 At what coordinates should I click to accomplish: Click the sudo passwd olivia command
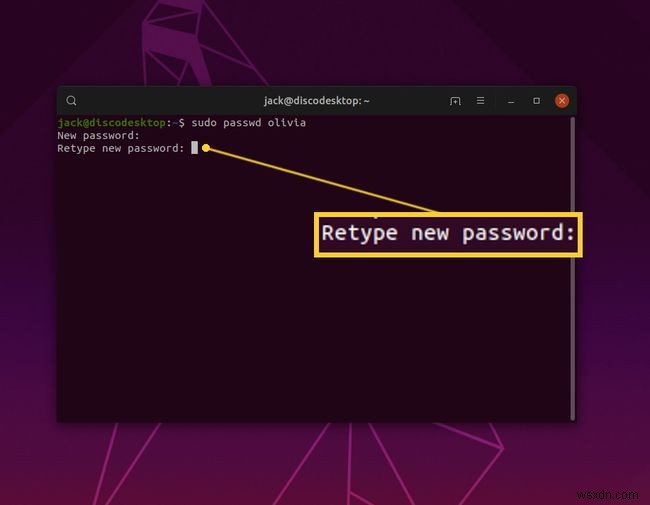(248, 123)
